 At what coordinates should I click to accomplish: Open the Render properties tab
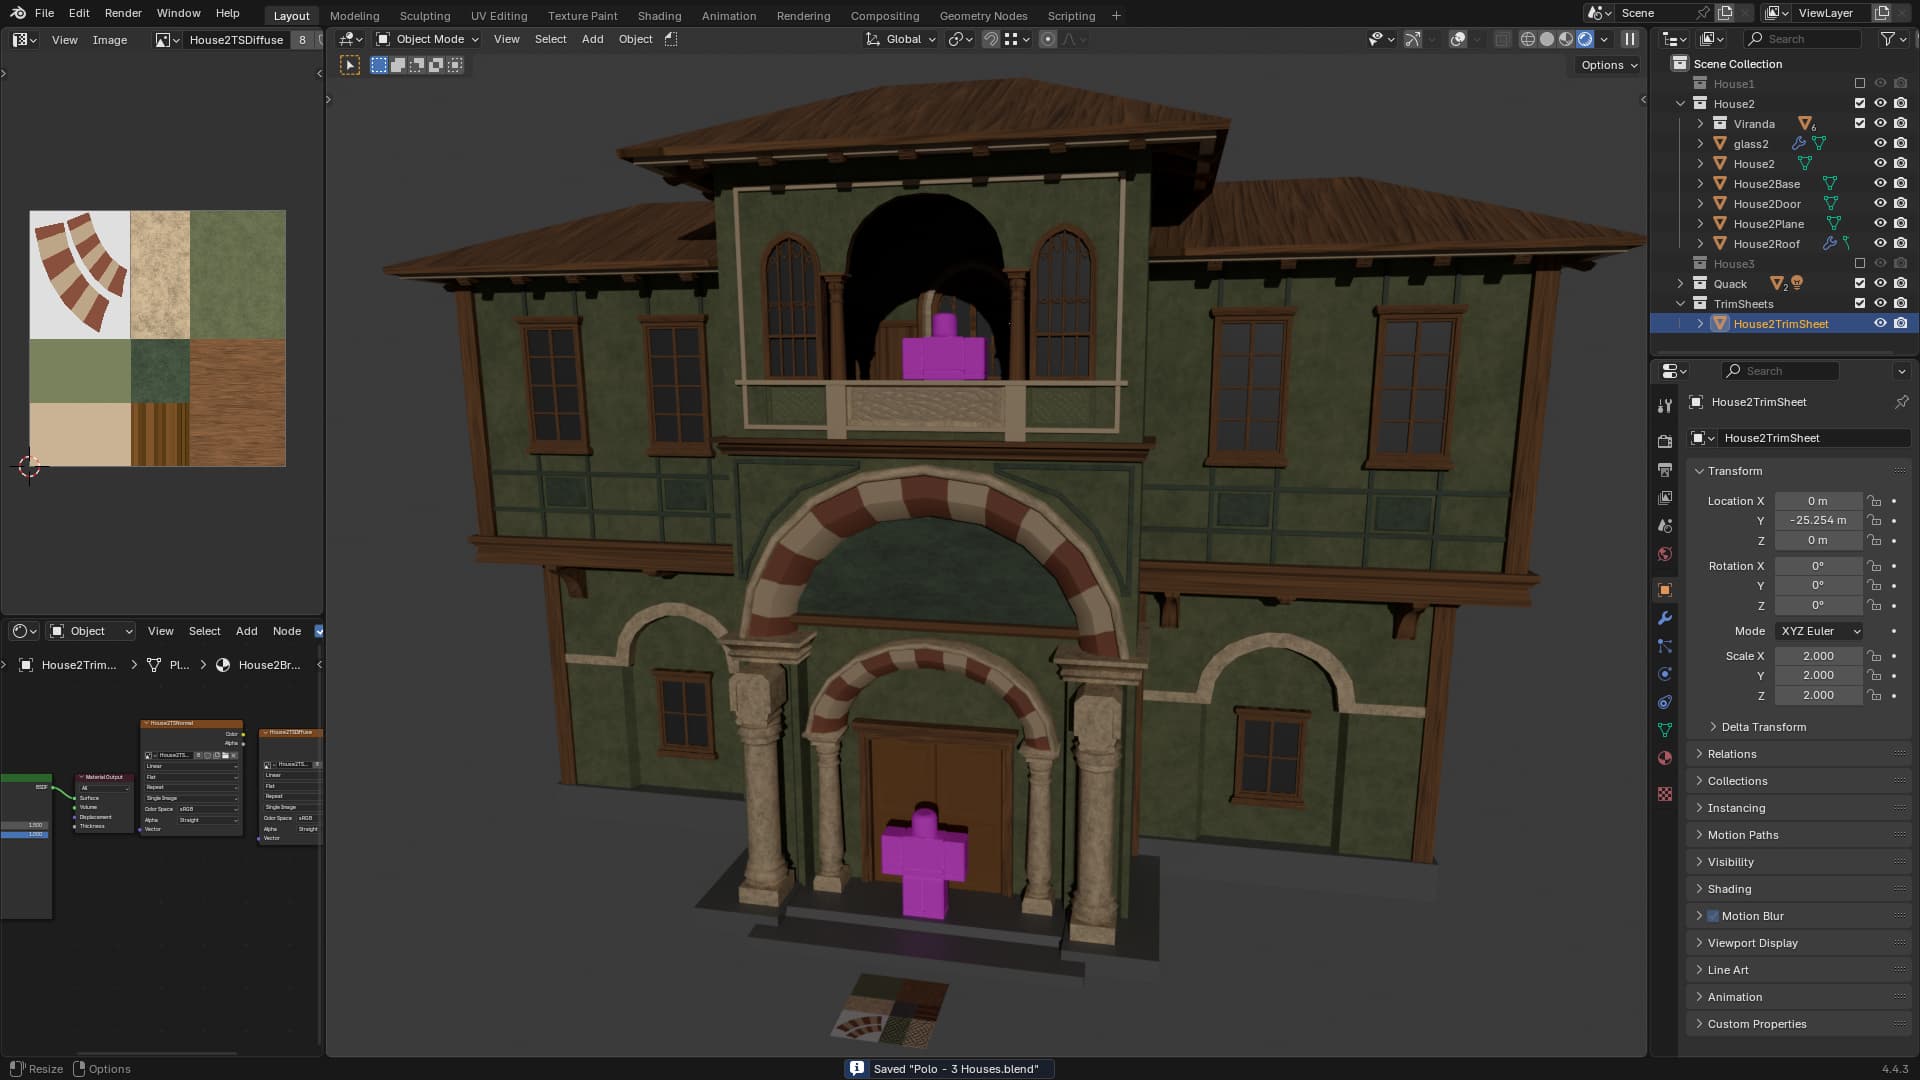[1665, 441]
